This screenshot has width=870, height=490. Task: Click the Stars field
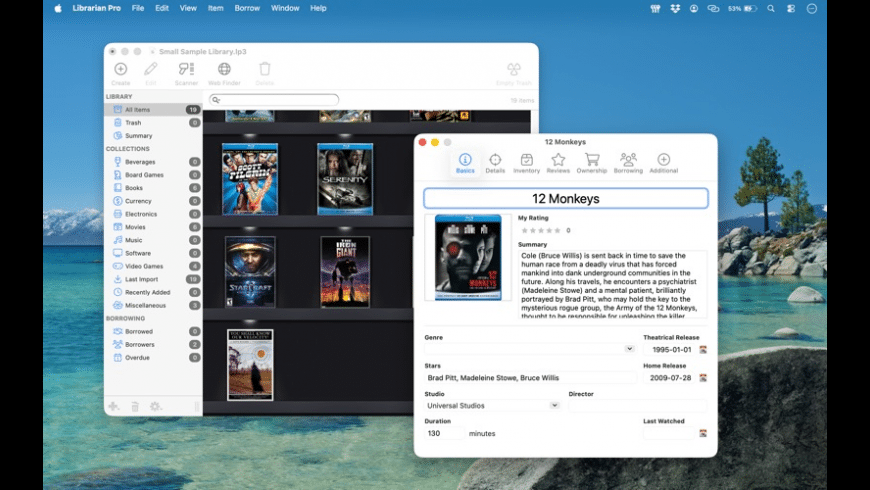[x=530, y=378]
